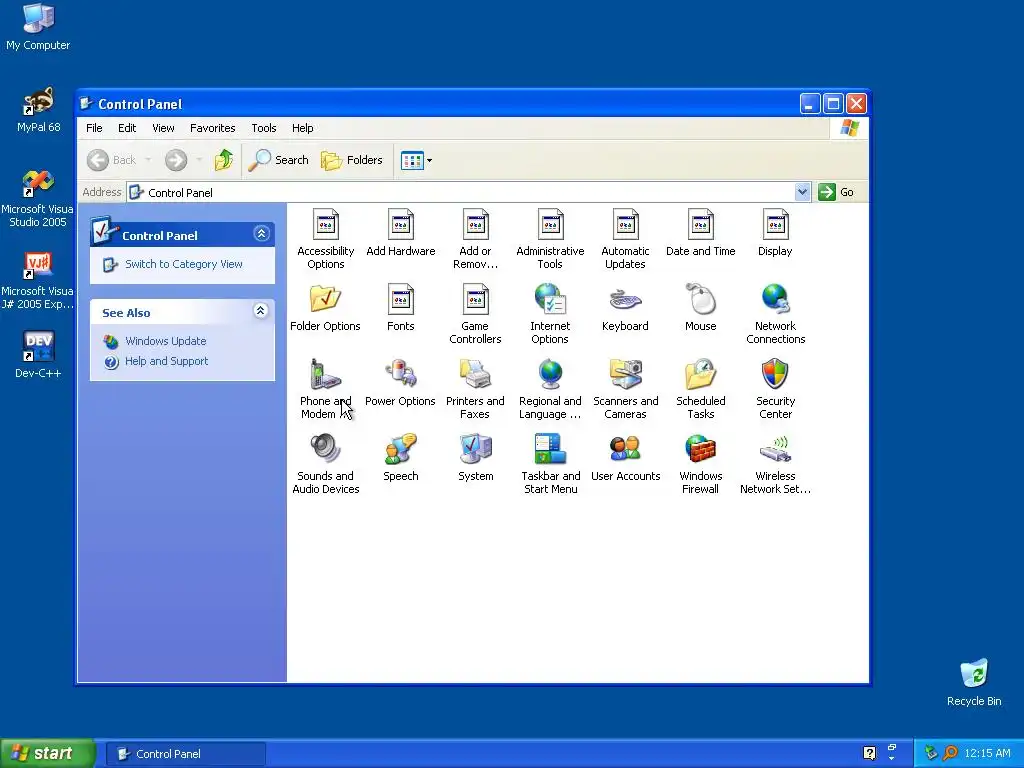Open the File menu
The image size is (1024, 768).
(x=94, y=128)
